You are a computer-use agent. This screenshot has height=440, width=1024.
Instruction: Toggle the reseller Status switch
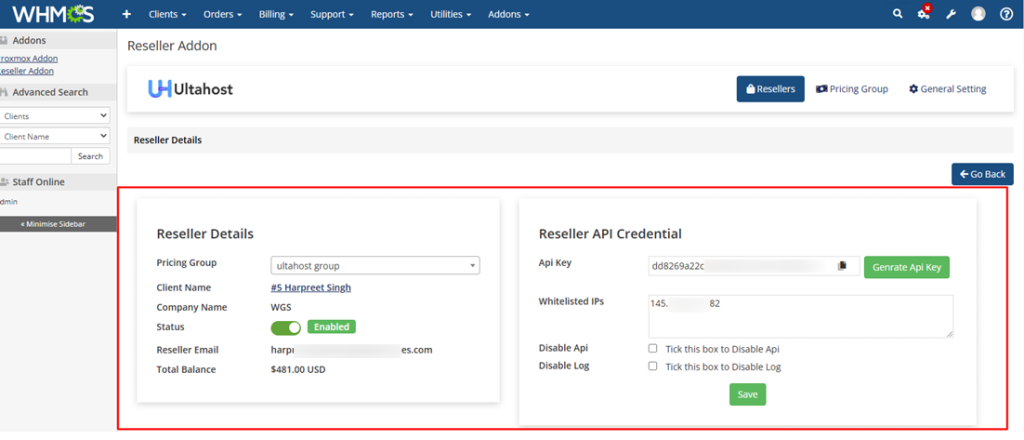click(x=286, y=327)
